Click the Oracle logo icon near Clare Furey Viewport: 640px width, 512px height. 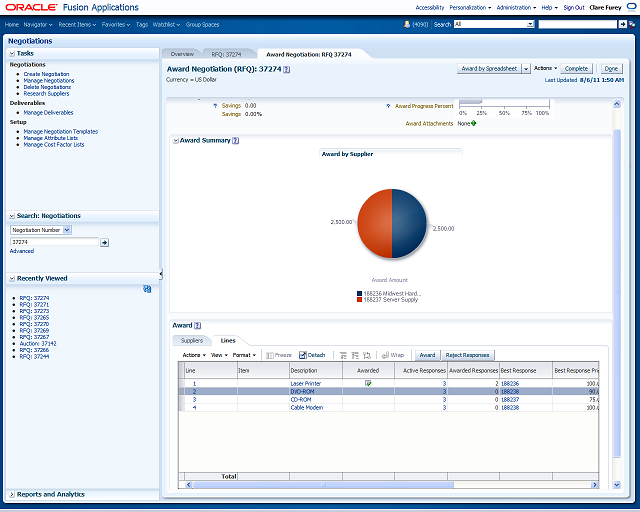pyautogui.click(x=631, y=7)
